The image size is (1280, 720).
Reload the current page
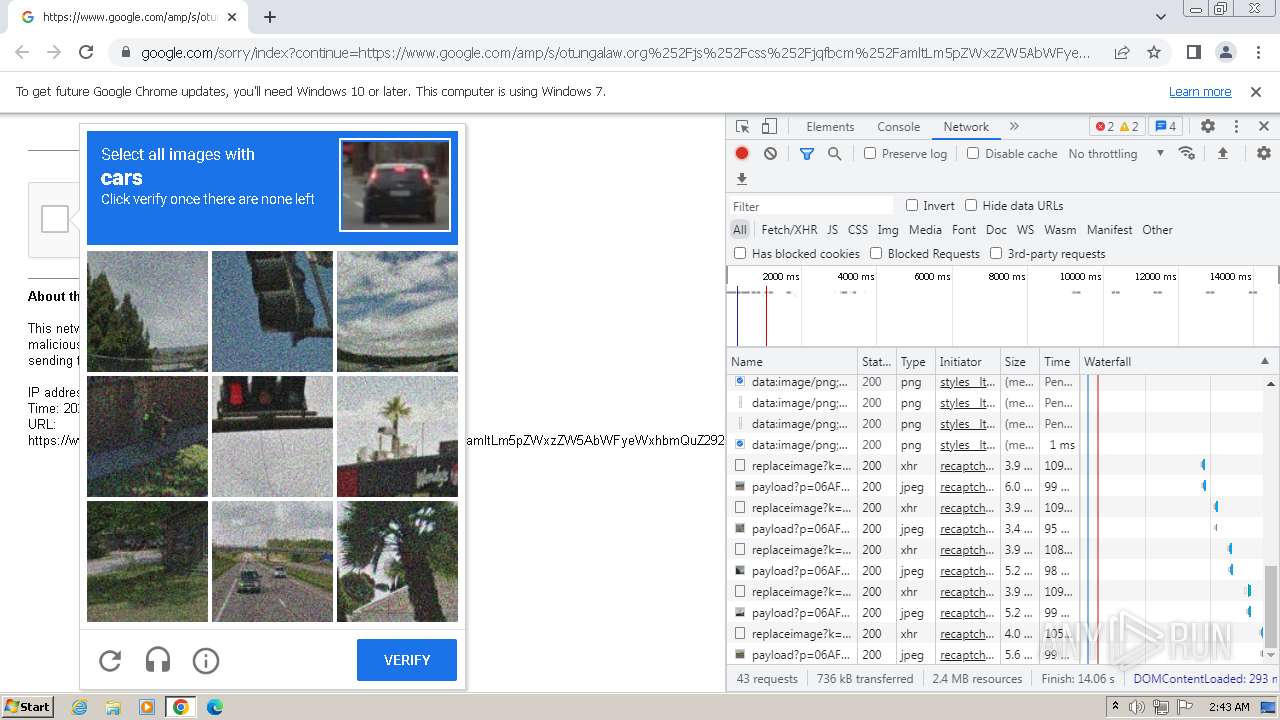86,52
